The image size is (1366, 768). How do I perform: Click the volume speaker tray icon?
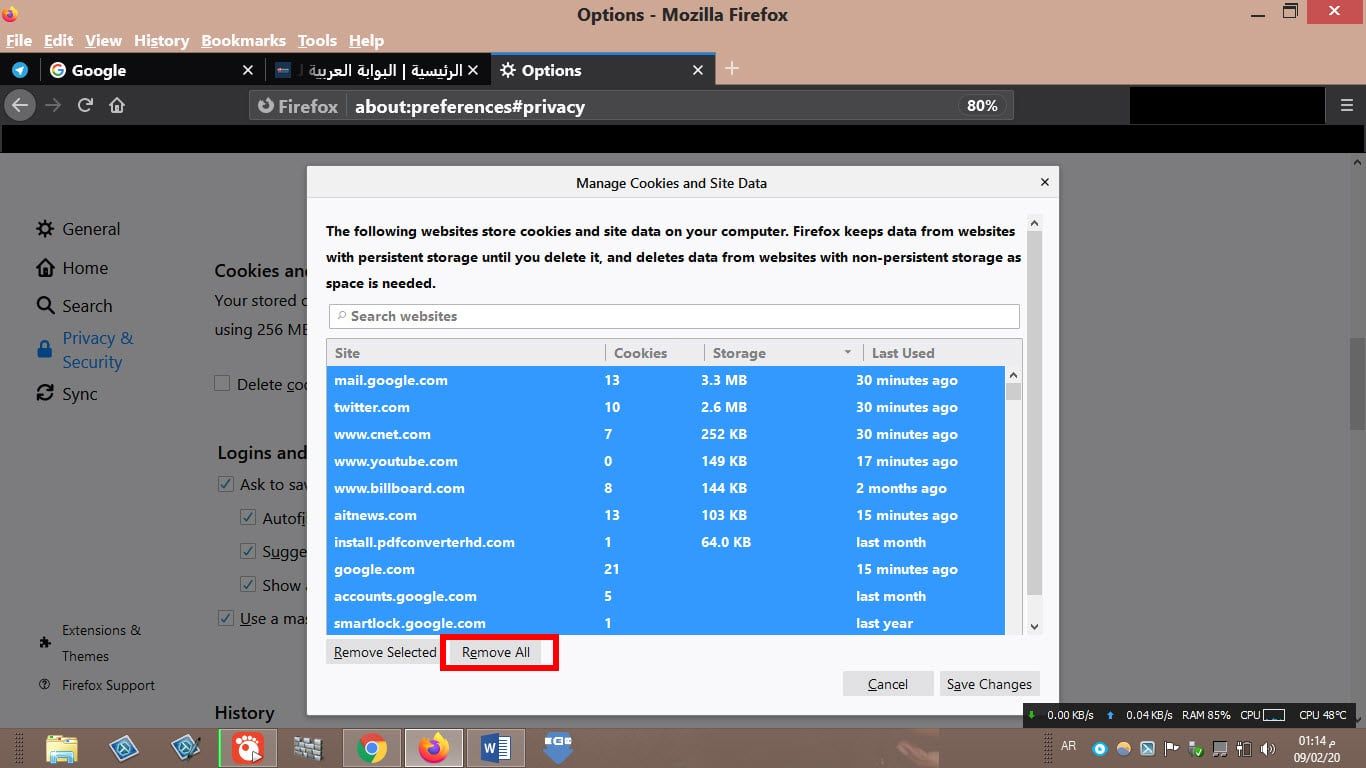1269,748
